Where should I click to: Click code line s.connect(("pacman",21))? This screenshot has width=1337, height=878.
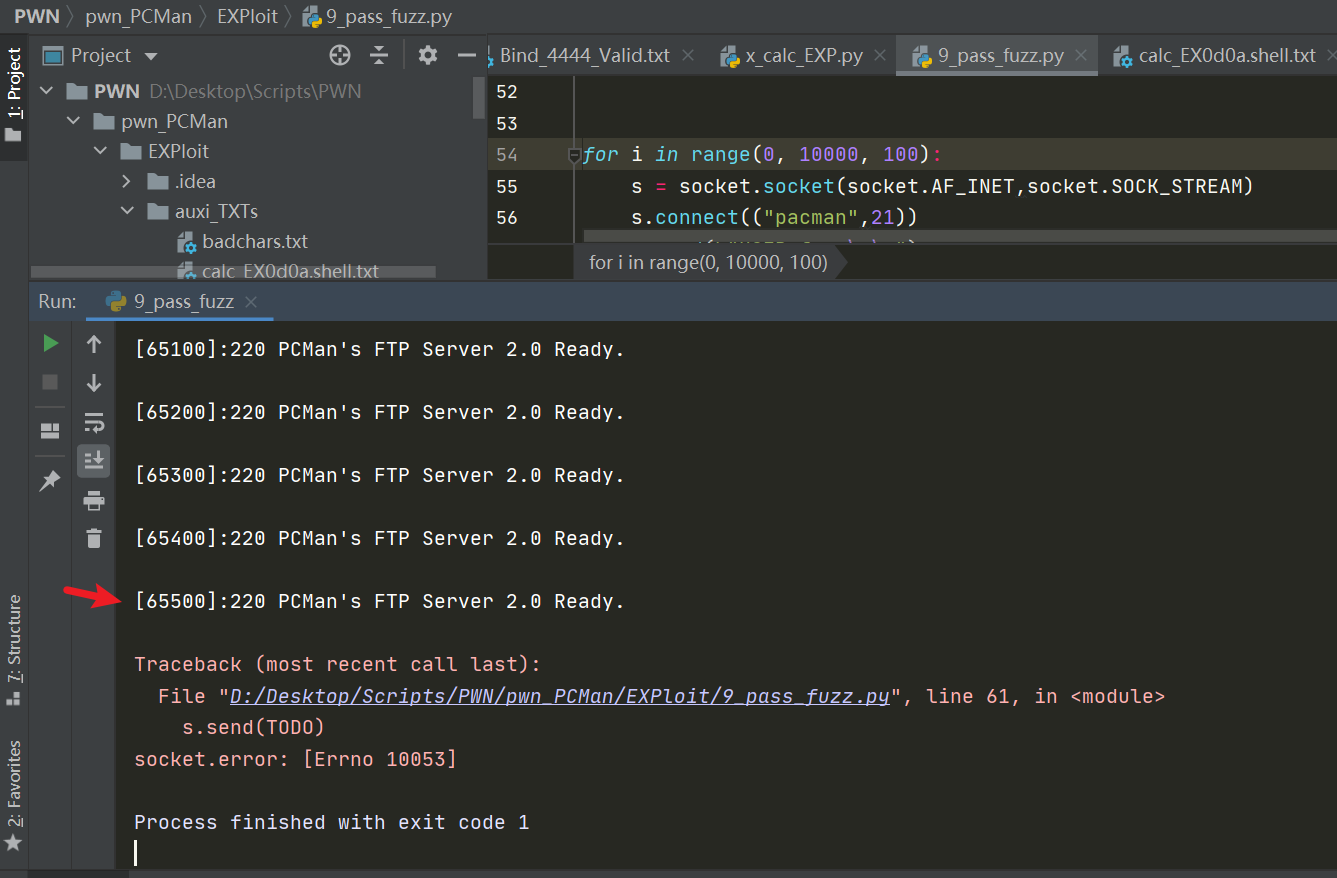click(x=774, y=217)
